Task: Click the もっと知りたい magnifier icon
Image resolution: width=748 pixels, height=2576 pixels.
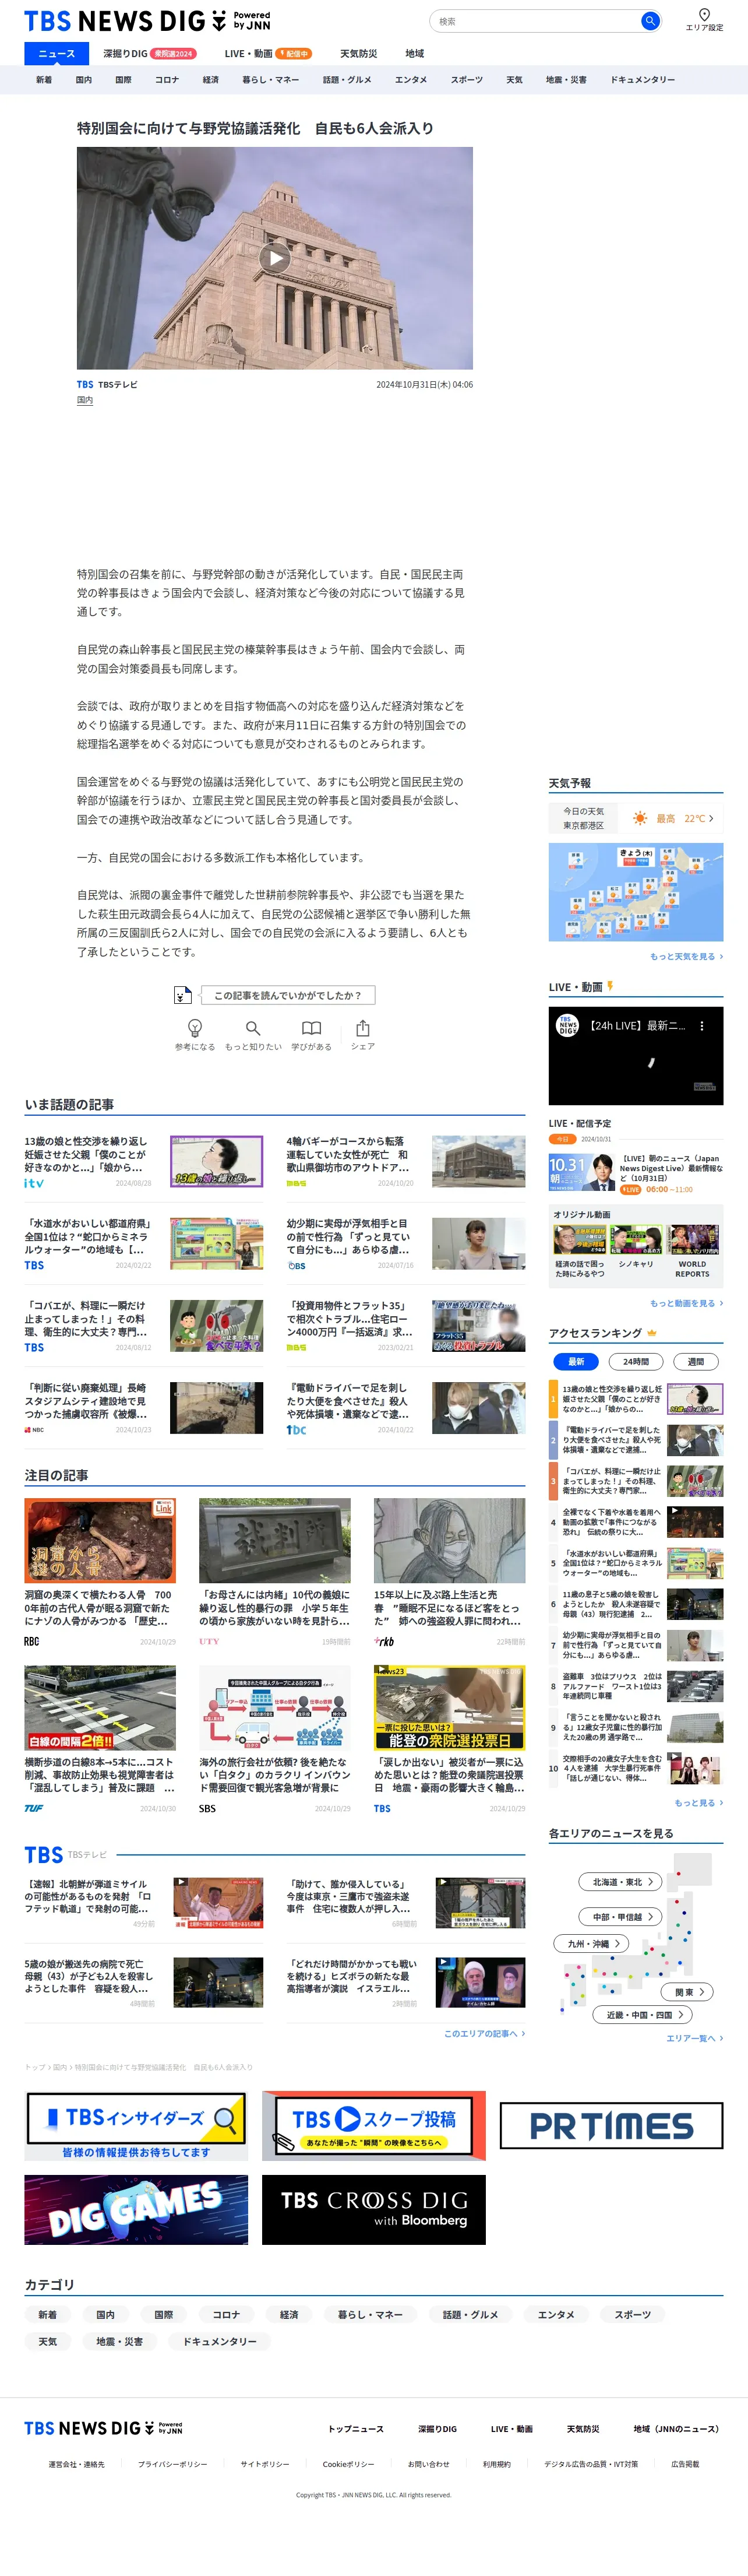Action: pyautogui.click(x=253, y=1028)
